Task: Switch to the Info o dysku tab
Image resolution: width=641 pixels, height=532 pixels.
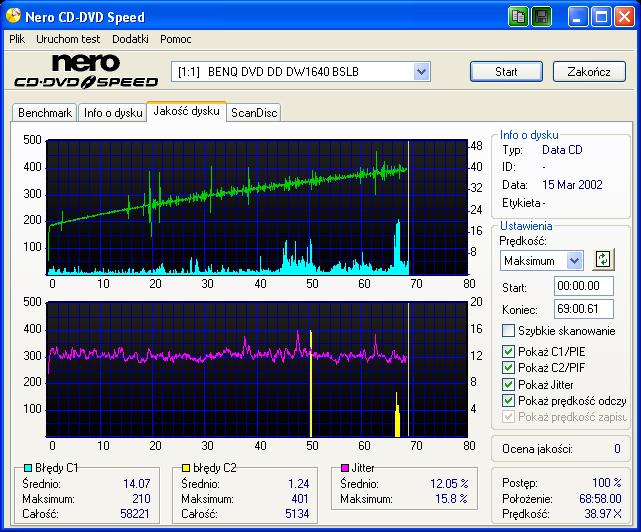Action: (113, 113)
